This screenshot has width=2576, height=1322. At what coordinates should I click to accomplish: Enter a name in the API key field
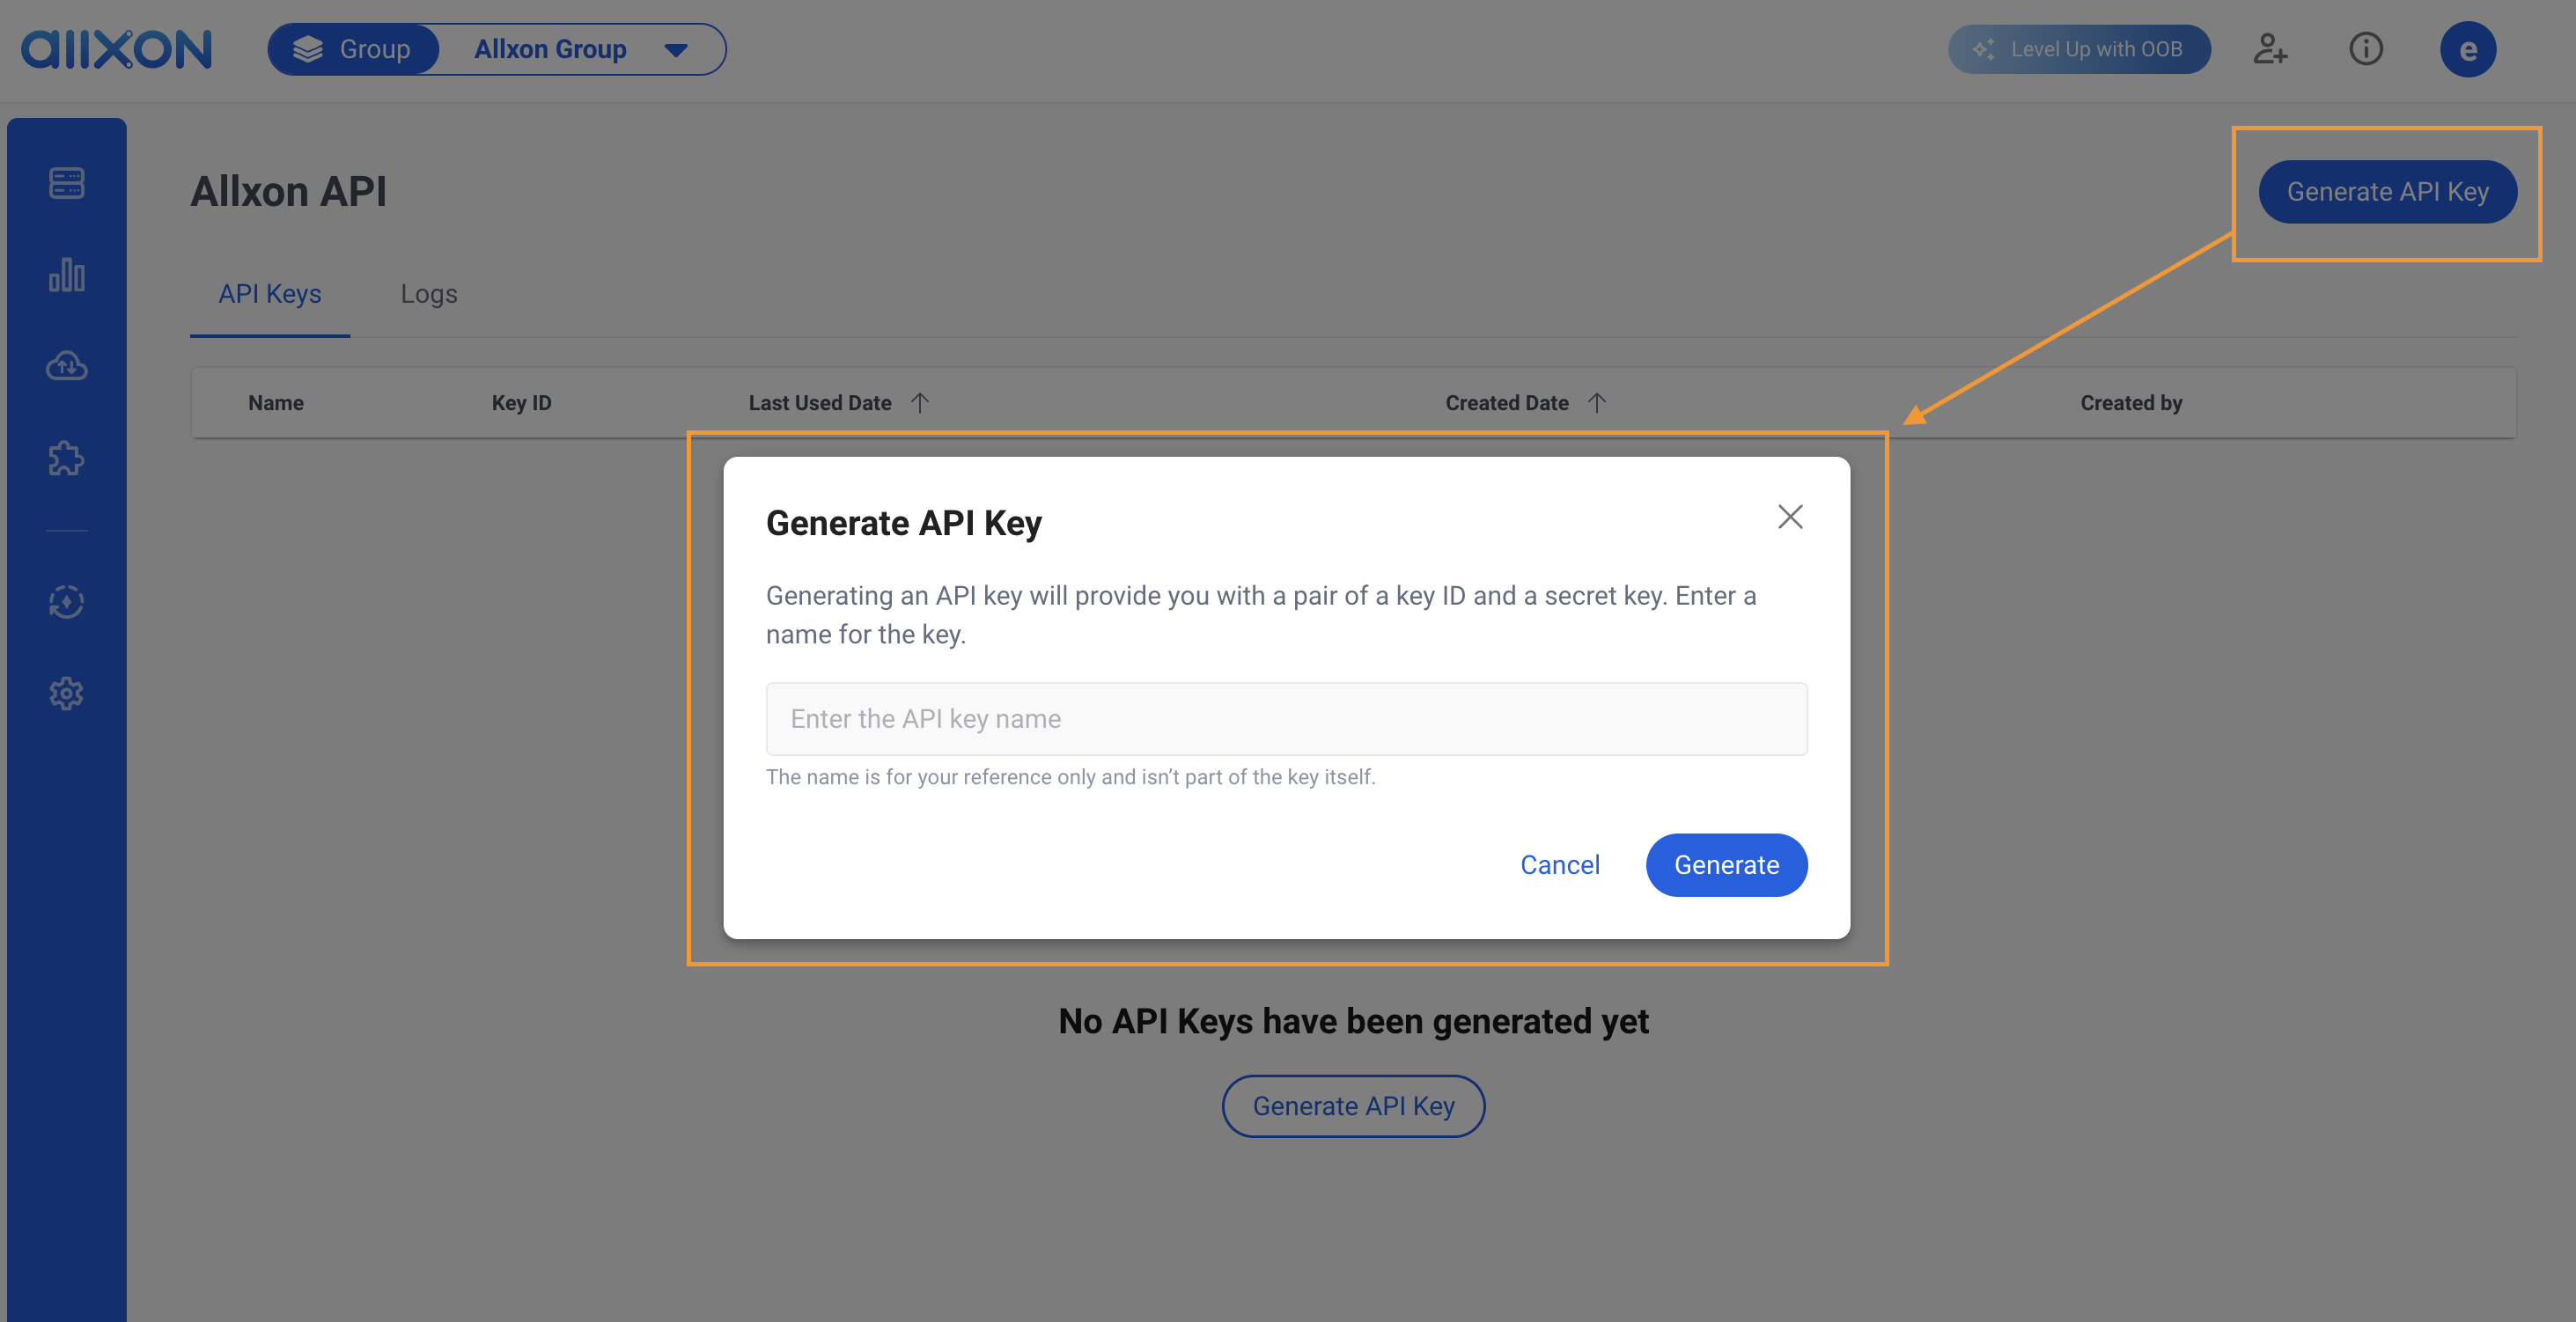pos(1286,718)
